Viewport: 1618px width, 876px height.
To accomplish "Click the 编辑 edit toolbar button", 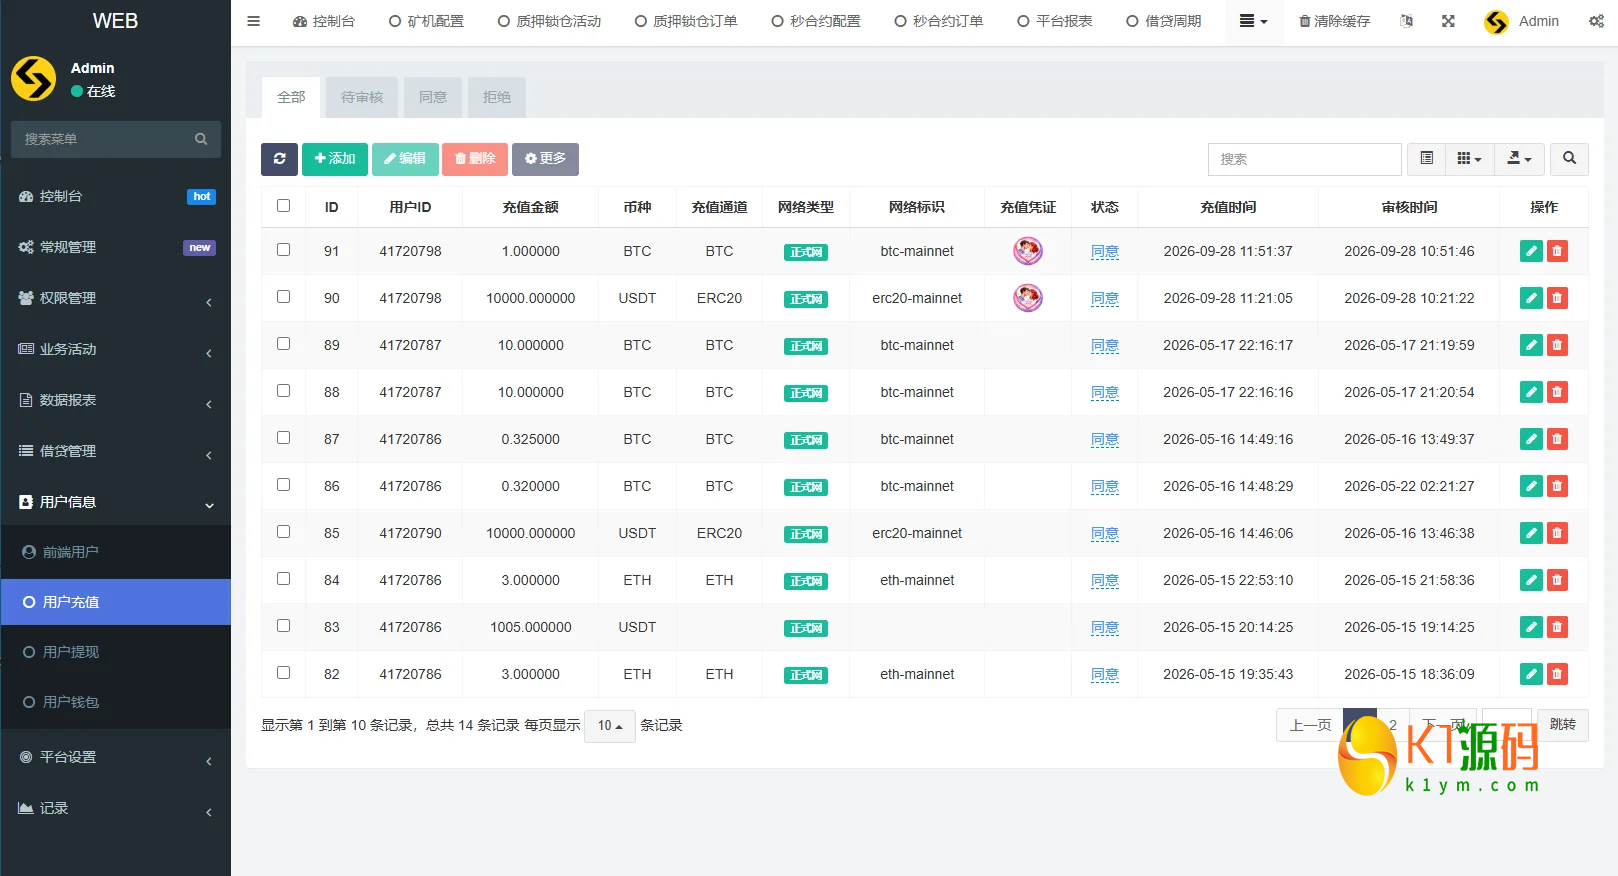I will click(405, 159).
